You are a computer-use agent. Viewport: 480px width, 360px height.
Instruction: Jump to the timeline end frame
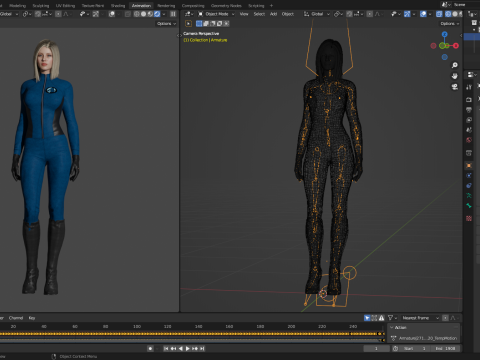(202, 349)
